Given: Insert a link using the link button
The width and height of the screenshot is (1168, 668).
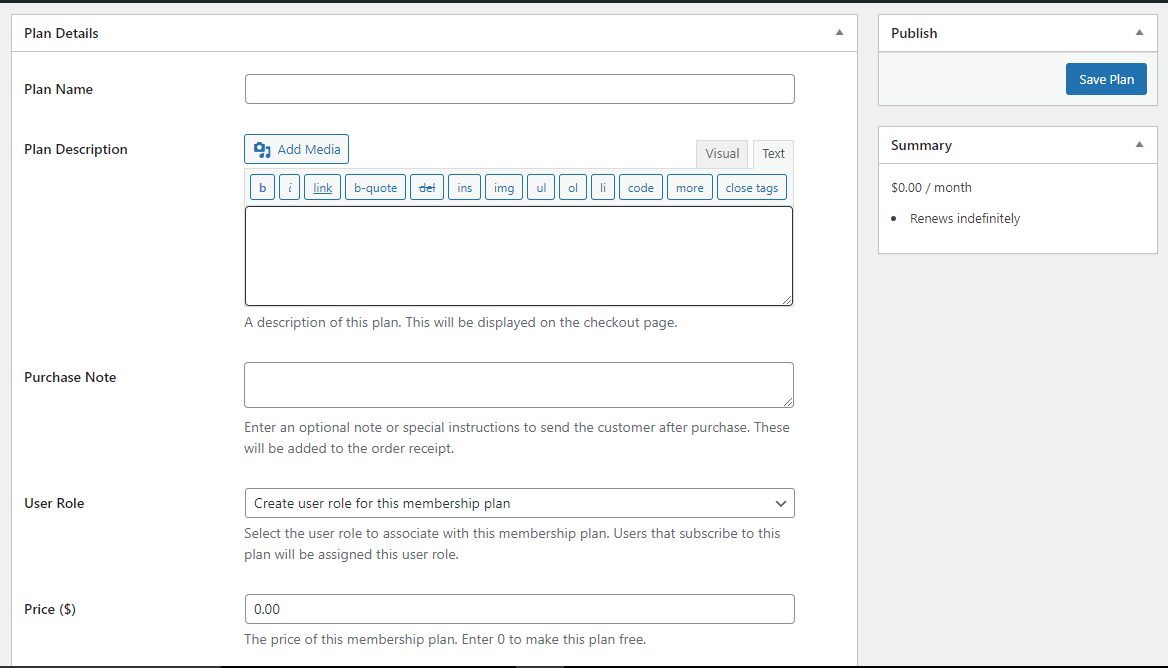Looking at the screenshot, I should pyautogui.click(x=323, y=188).
